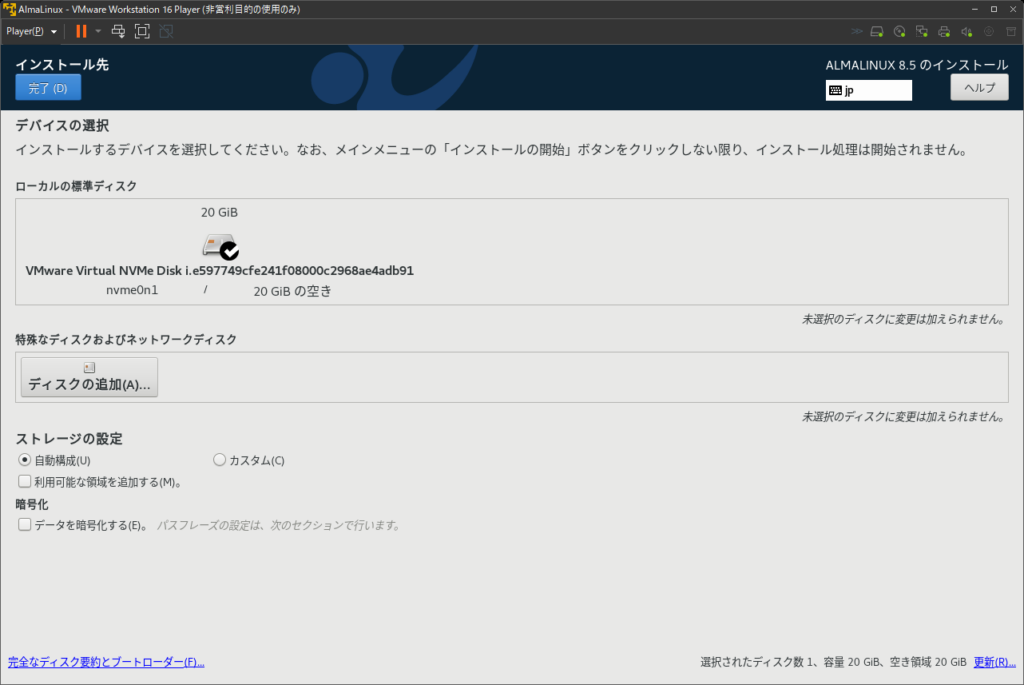Click the keyboard icon beside jp
Screen dimensions: 1024x685
835,90
